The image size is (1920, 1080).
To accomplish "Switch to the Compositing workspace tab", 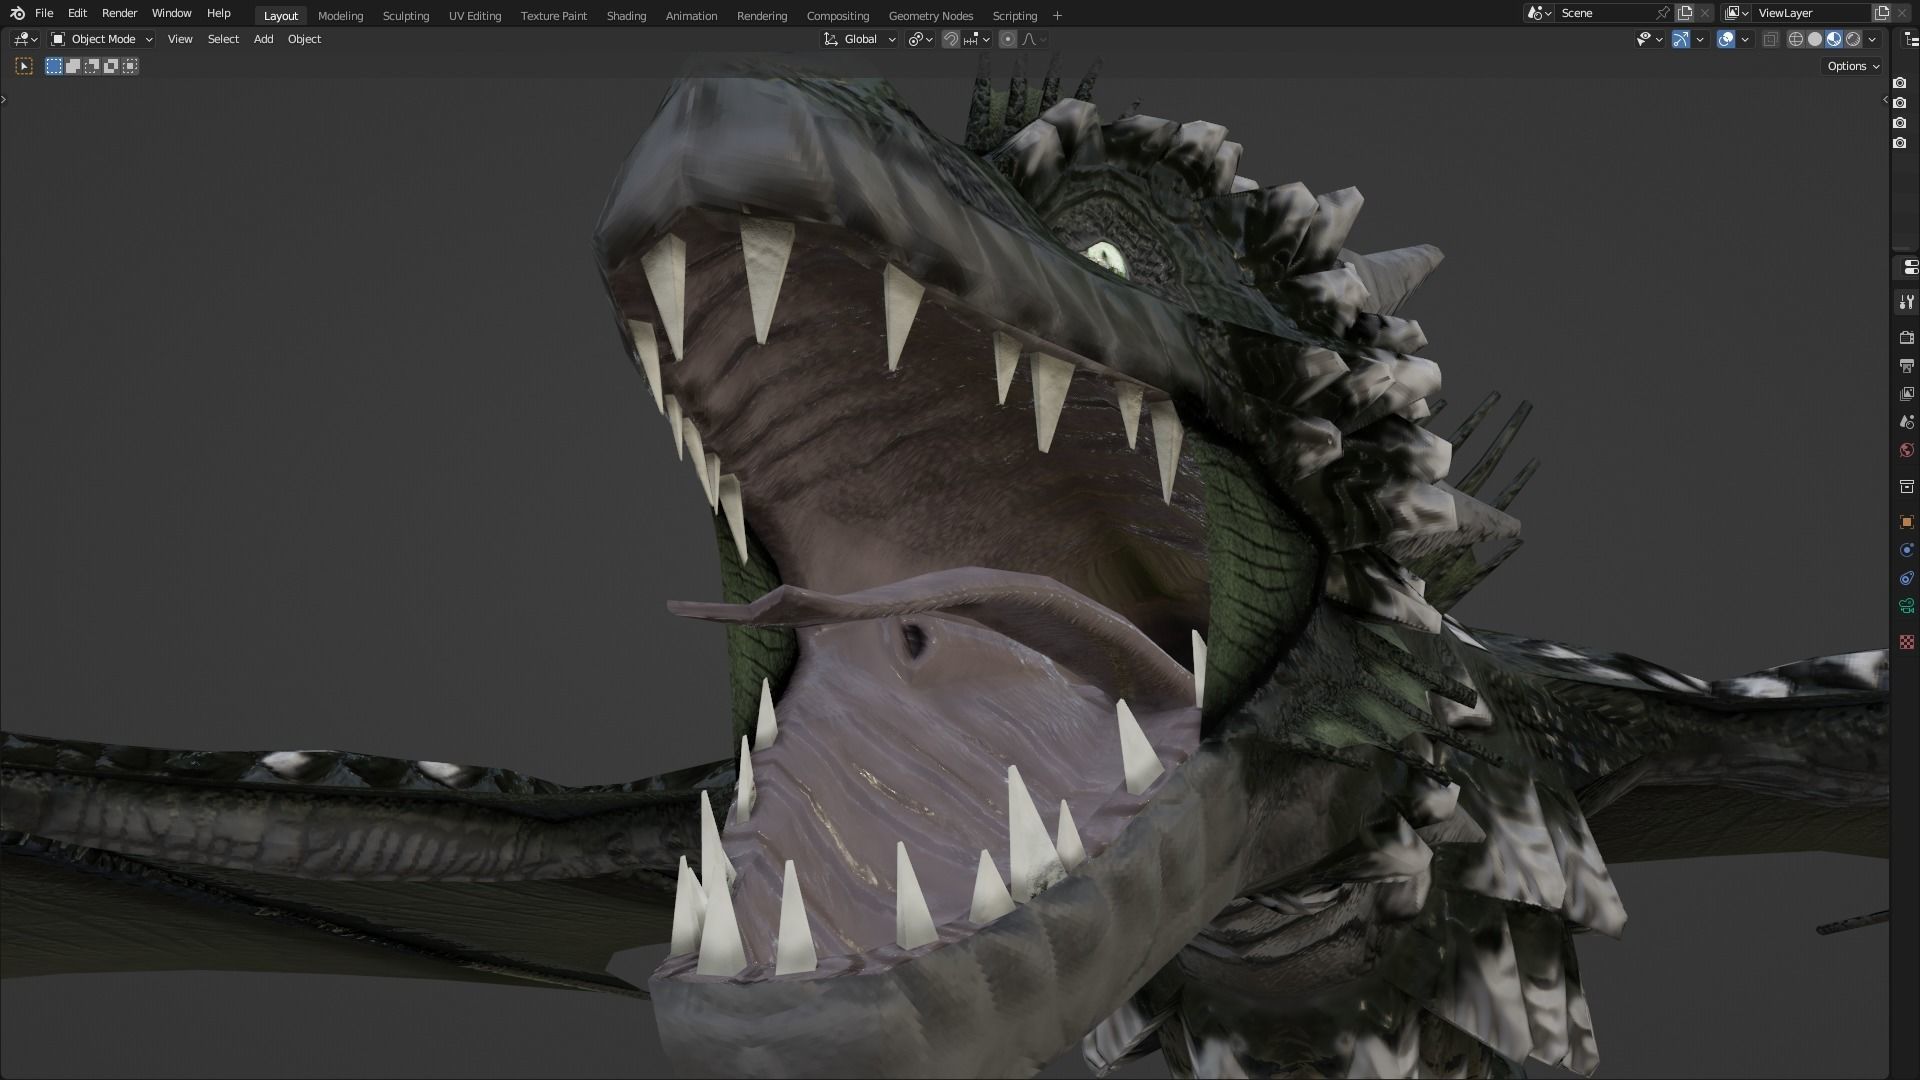I will click(x=838, y=16).
